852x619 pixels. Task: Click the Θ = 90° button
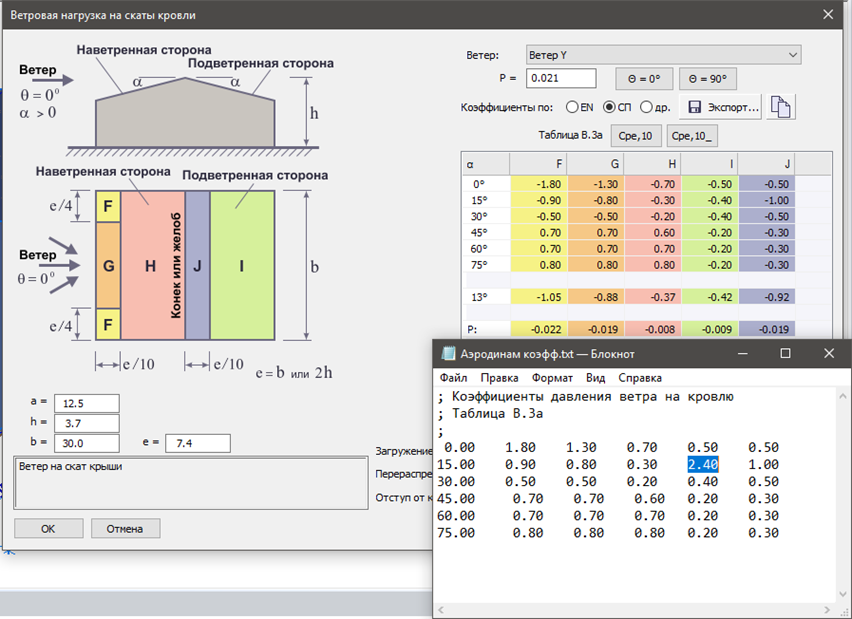tap(708, 79)
